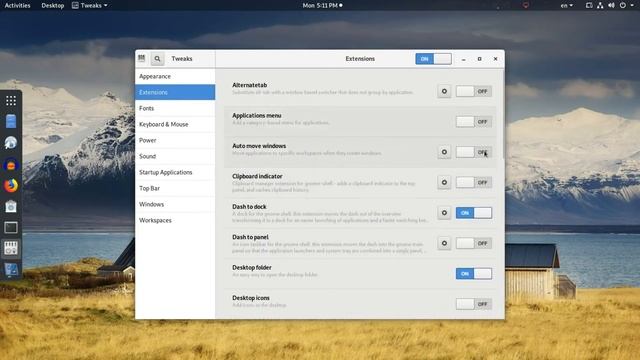This screenshot has height=360, width=640.
Task: Maximize the Tweaks window
Action: [x=480, y=59]
